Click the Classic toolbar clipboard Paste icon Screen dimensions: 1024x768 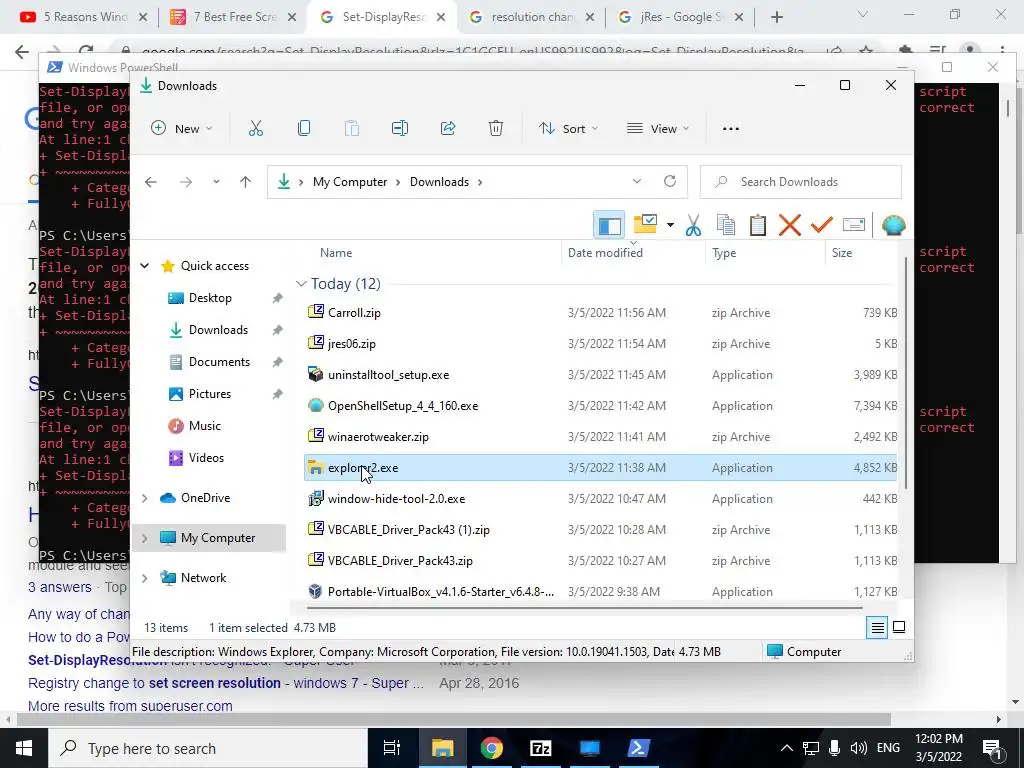758,225
